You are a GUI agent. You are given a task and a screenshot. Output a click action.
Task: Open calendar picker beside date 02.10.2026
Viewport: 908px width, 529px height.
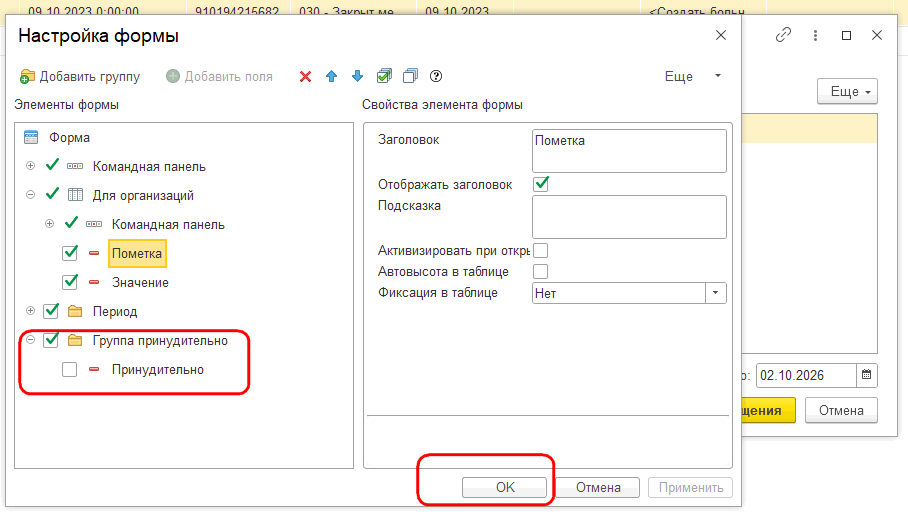point(866,374)
